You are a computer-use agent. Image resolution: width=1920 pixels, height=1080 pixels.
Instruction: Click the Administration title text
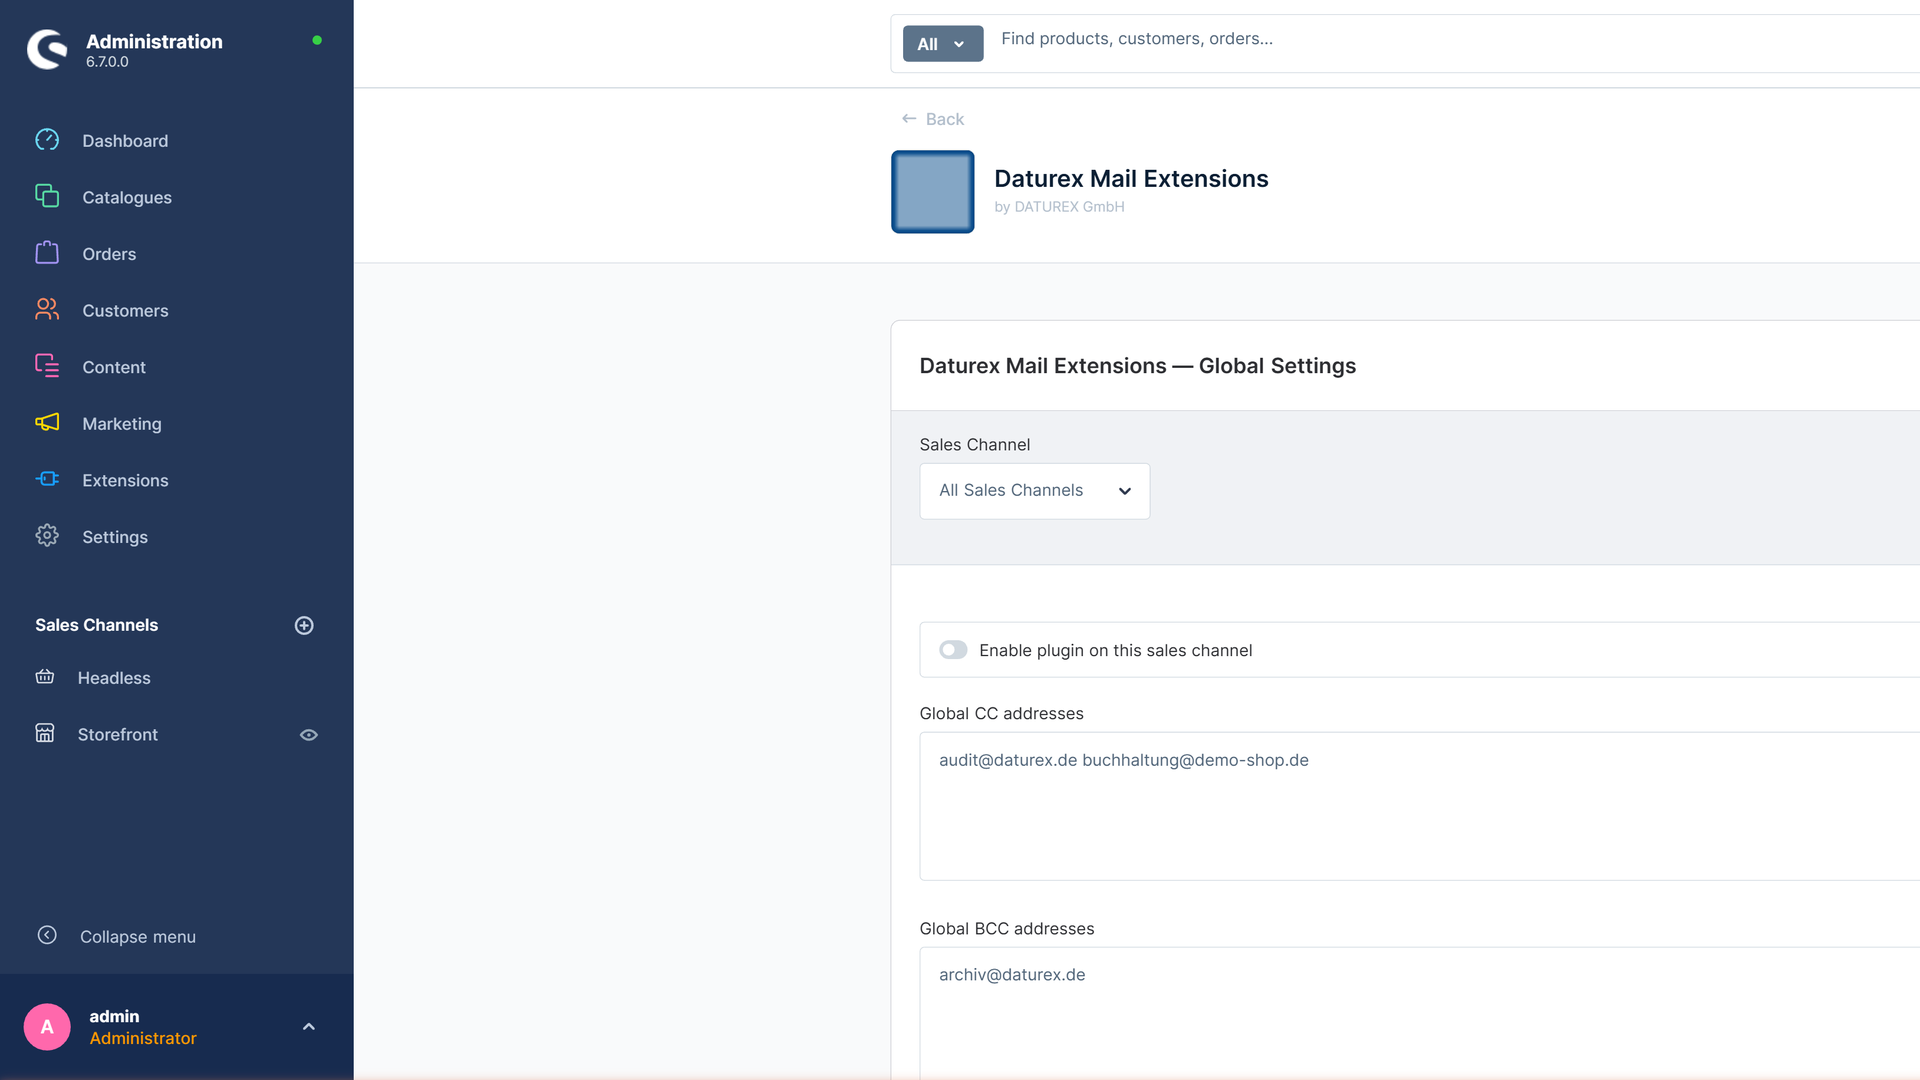[154, 42]
